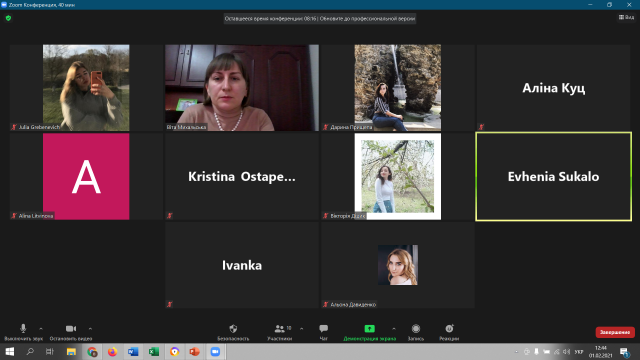This screenshot has height=360, width=640.
Task: Select Julia Grebenevich video tile
Action: click(86, 88)
